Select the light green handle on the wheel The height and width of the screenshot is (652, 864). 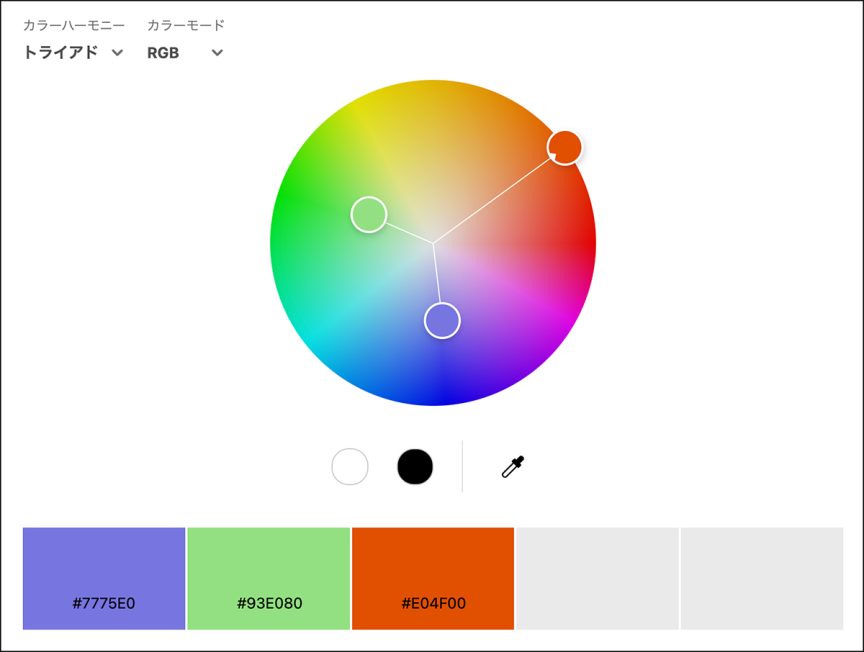pos(369,214)
